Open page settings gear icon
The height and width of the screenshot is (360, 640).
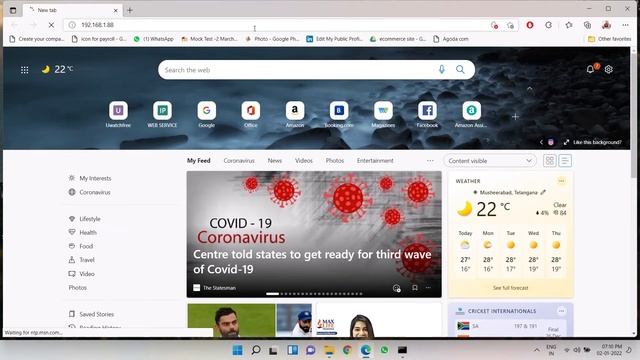pos(609,69)
